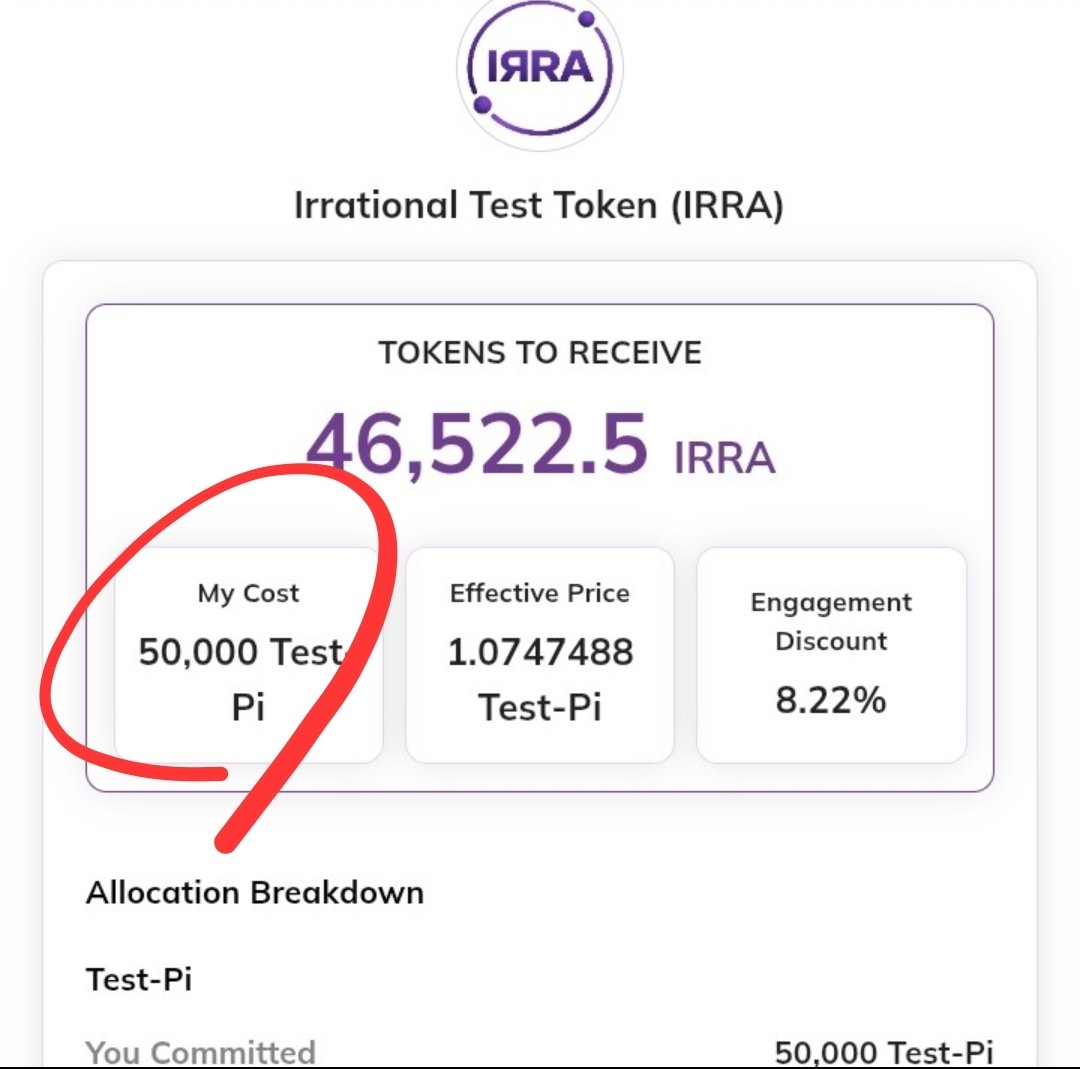This screenshot has height=1069, width=1080.
Task: Click the Test-Pi unit under the effective price
Action: coord(539,707)
